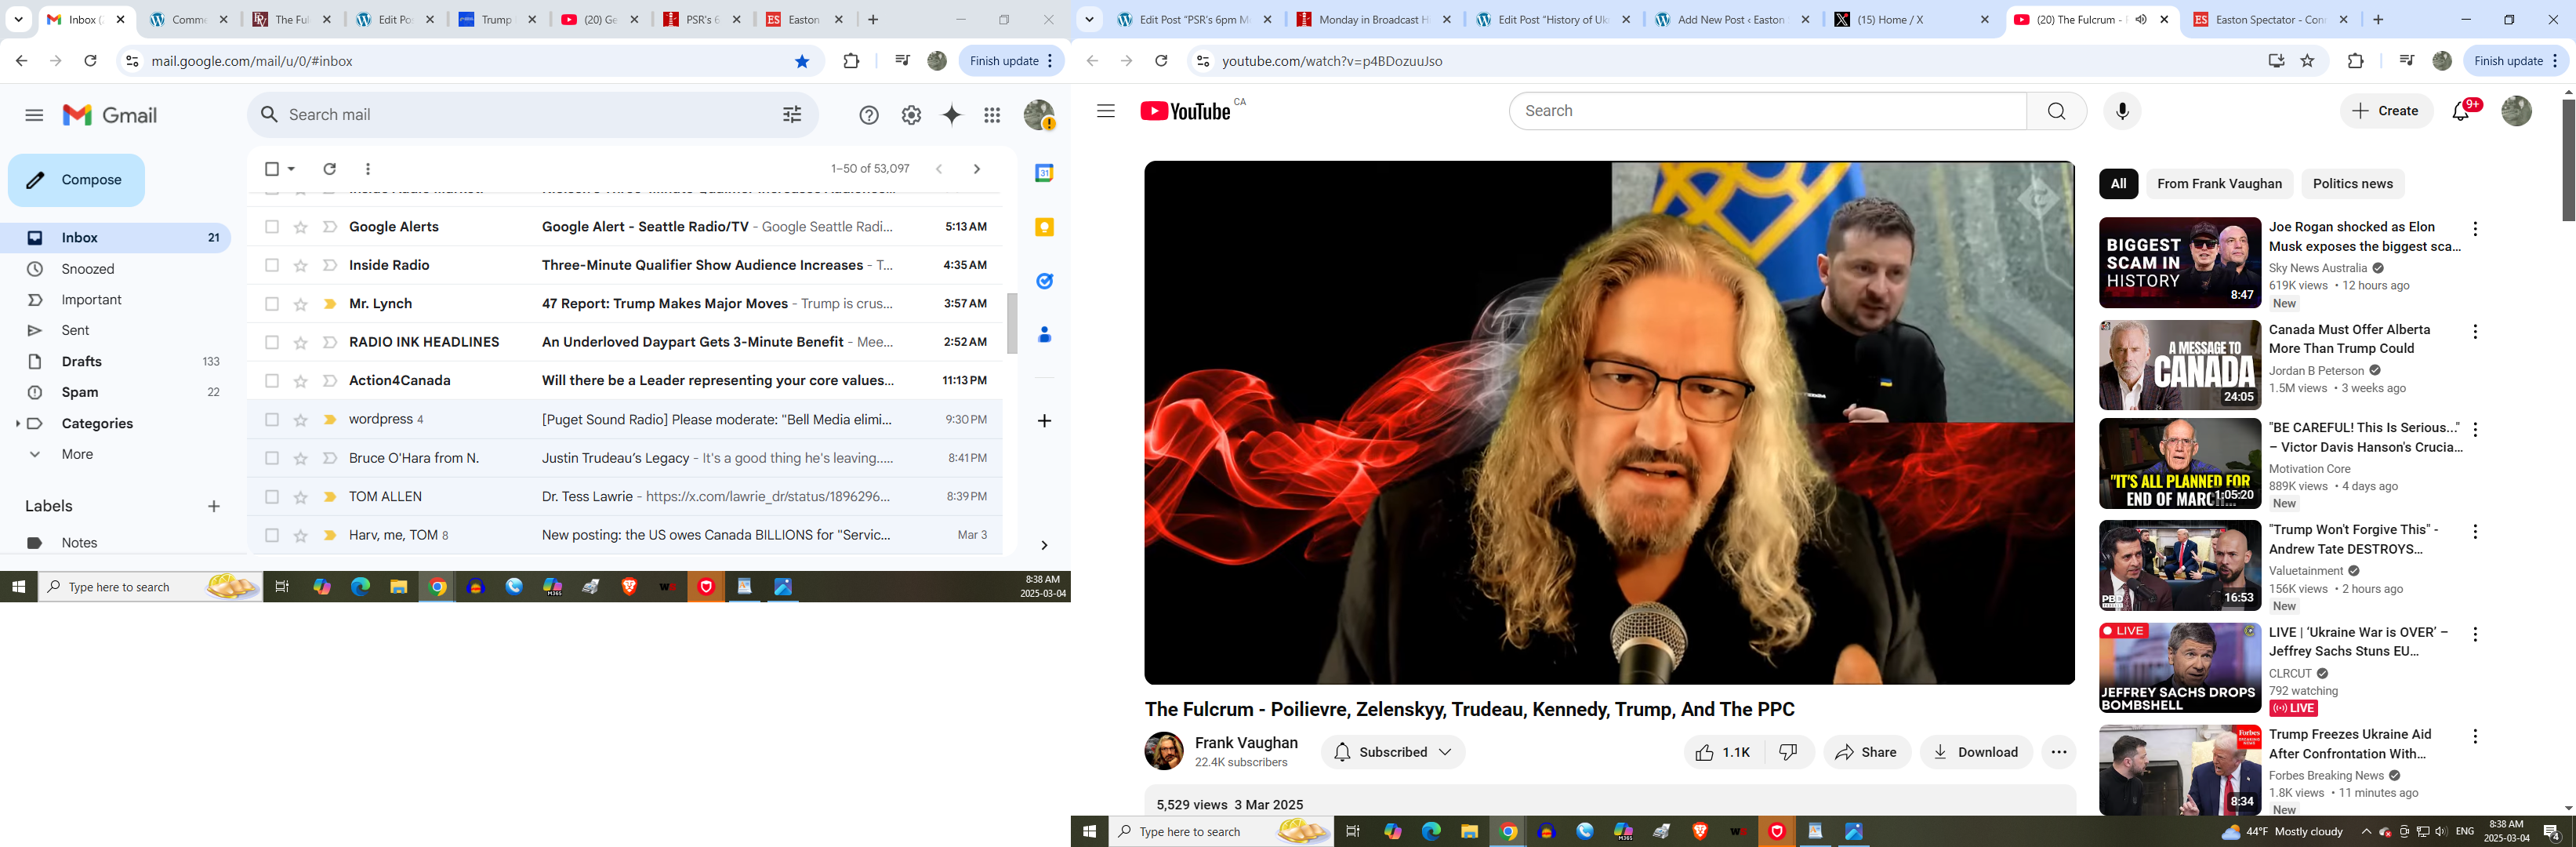
Task: Click into the YouTube search field
Action: point(1766,111)
